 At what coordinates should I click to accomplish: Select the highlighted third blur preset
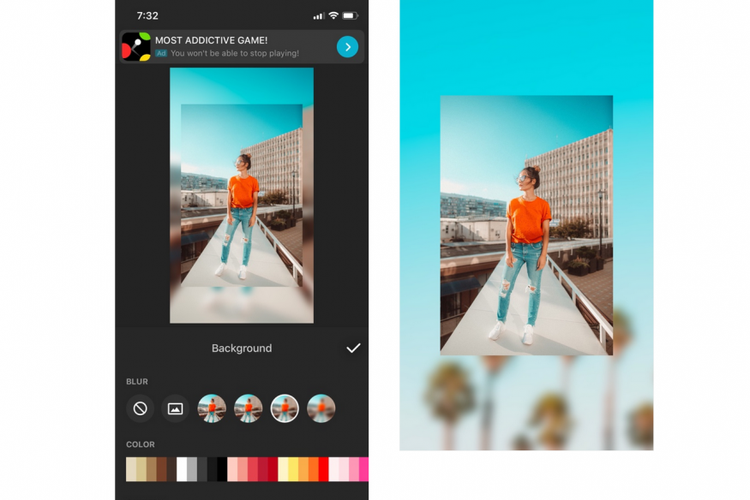click(x=285, y=408)
